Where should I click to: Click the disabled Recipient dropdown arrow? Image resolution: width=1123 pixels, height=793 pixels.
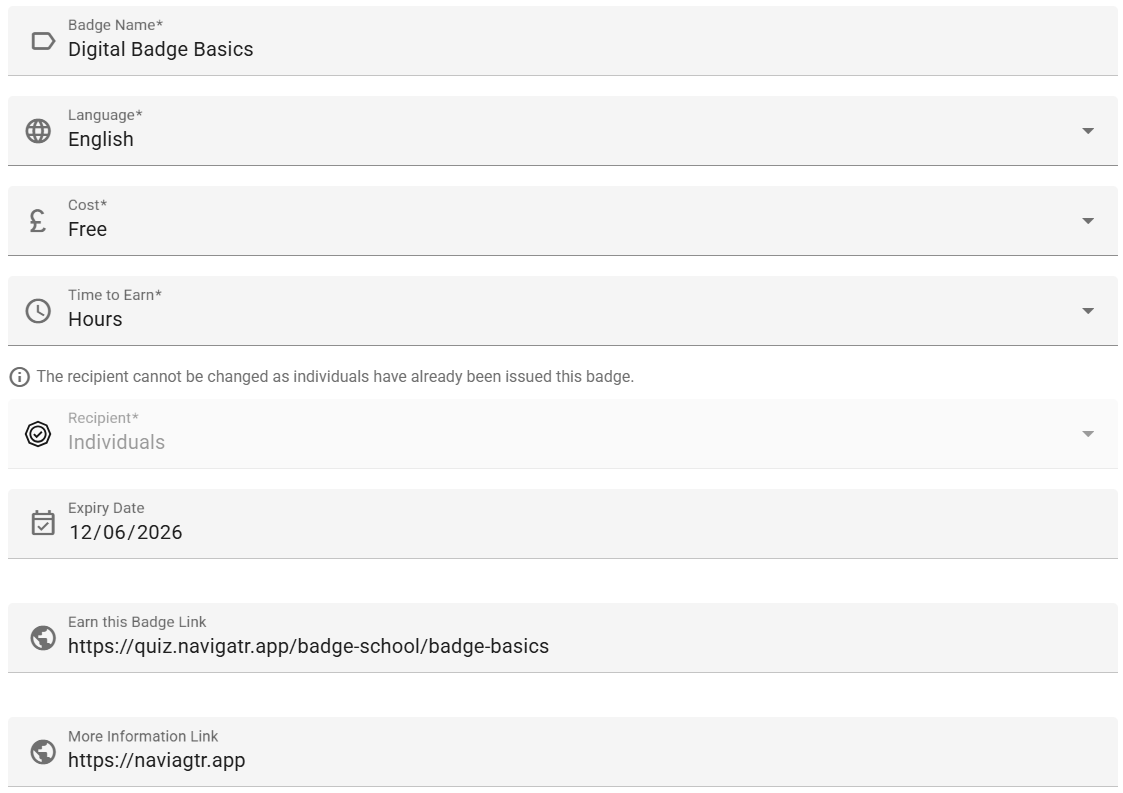1088,434
